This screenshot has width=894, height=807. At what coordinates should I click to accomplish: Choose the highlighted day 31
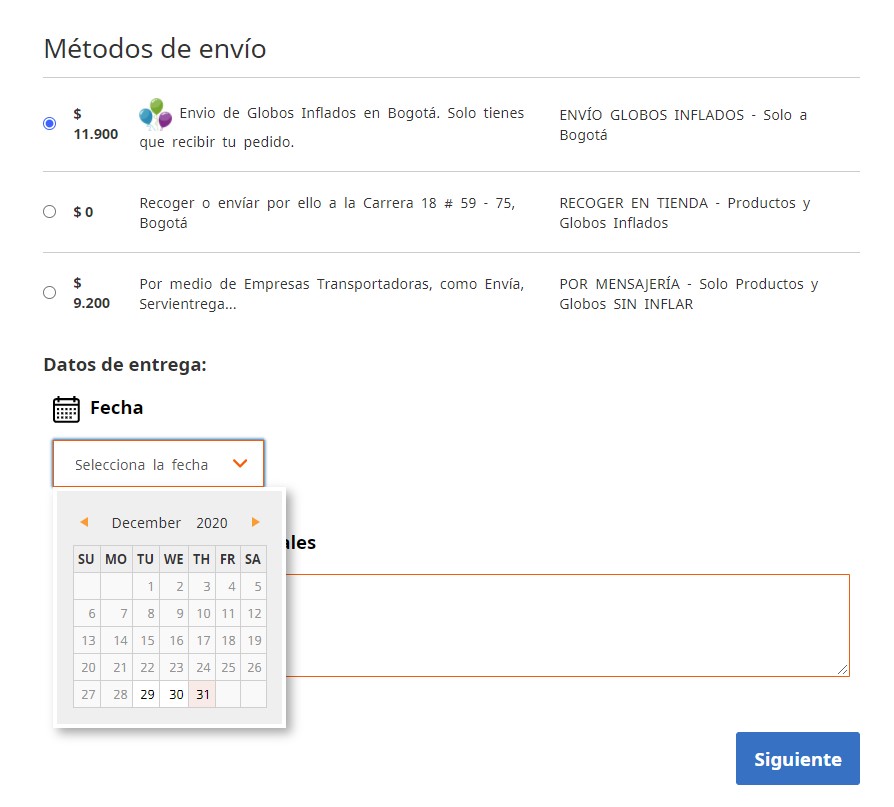[x=202, y=694]
